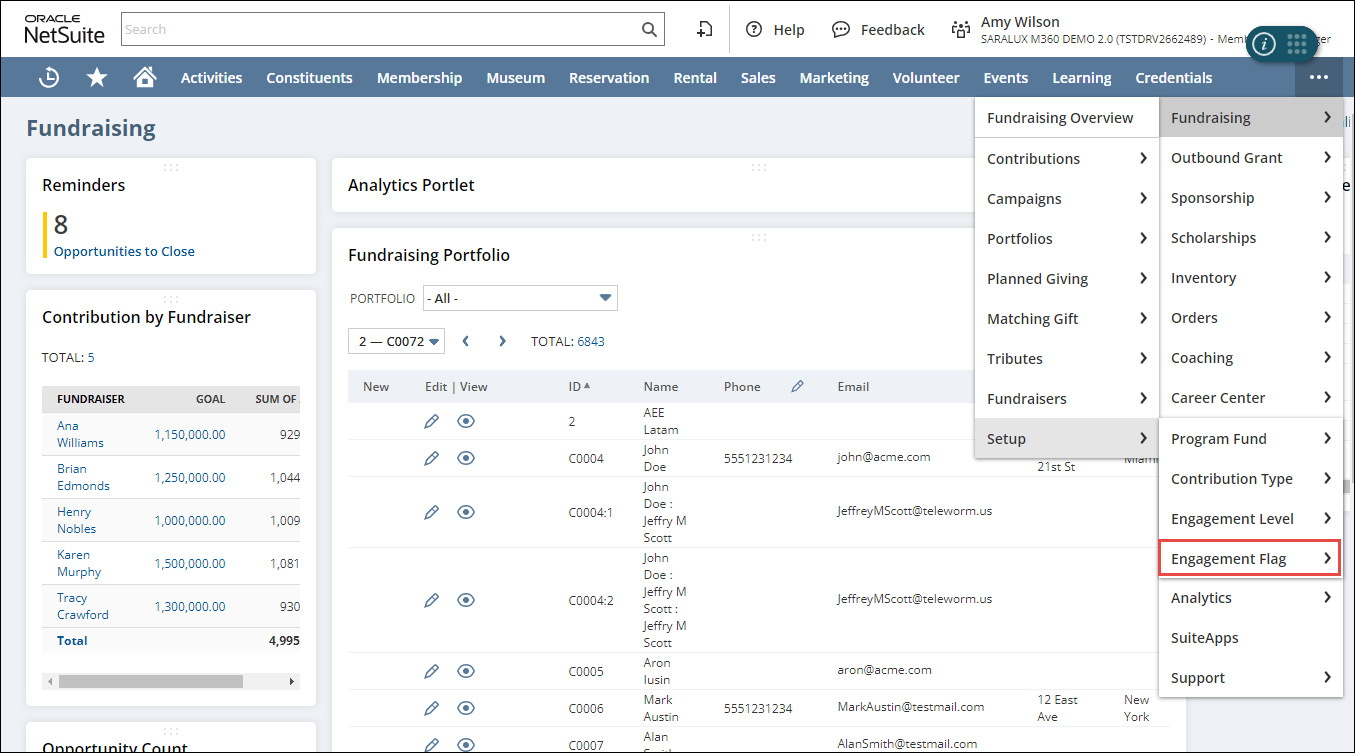Click the search magnifier icon
The height and width of the screenshot is (753, 1355).
[x=649, y=29]
